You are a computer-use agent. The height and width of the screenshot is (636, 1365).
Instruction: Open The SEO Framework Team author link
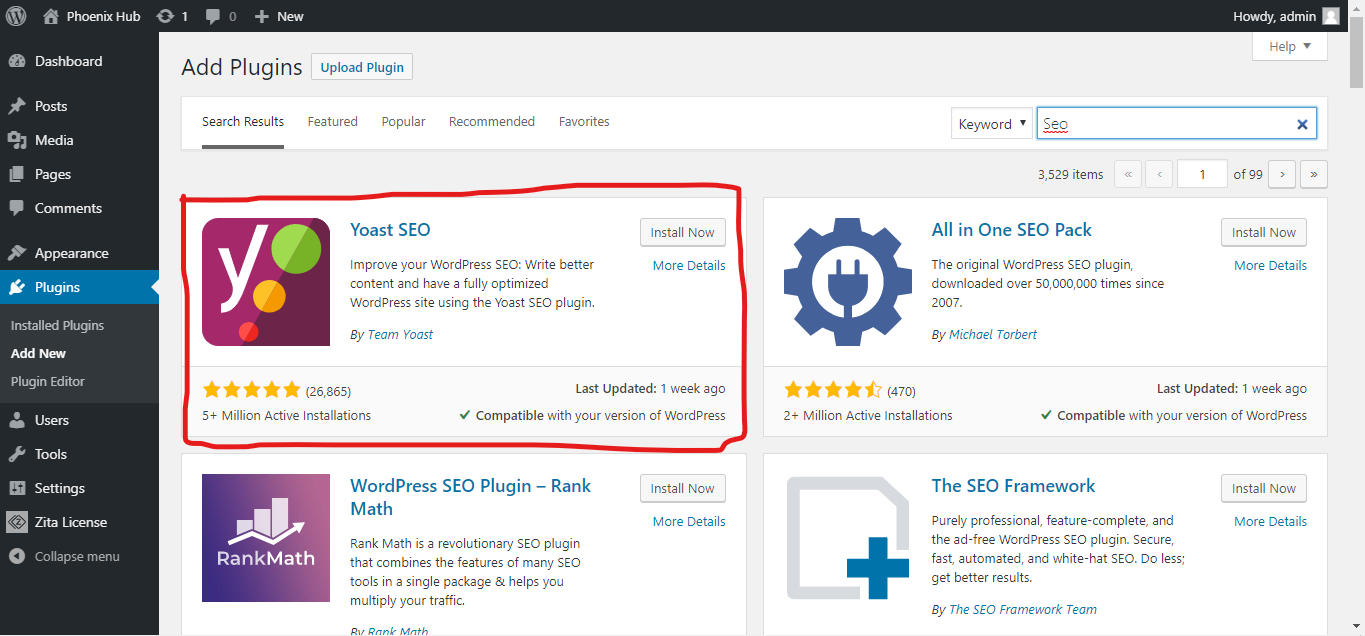tap(1023, 610)
